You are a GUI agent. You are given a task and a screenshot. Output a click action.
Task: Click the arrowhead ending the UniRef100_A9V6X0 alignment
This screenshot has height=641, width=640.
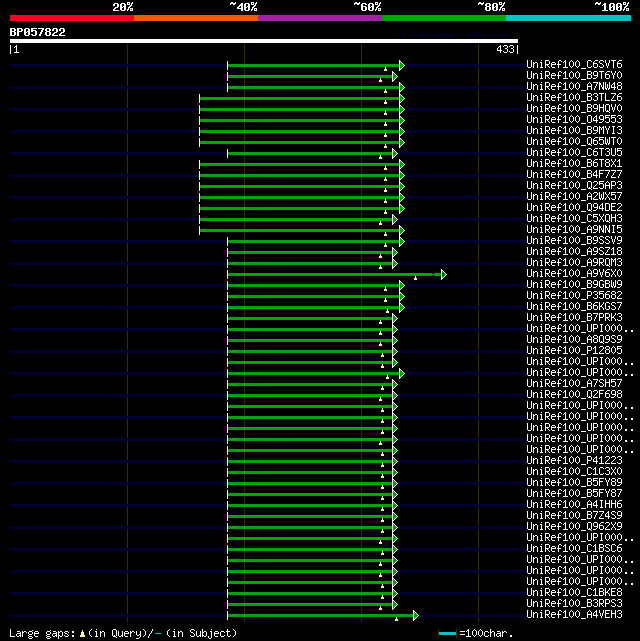click(x=444, y=275)
